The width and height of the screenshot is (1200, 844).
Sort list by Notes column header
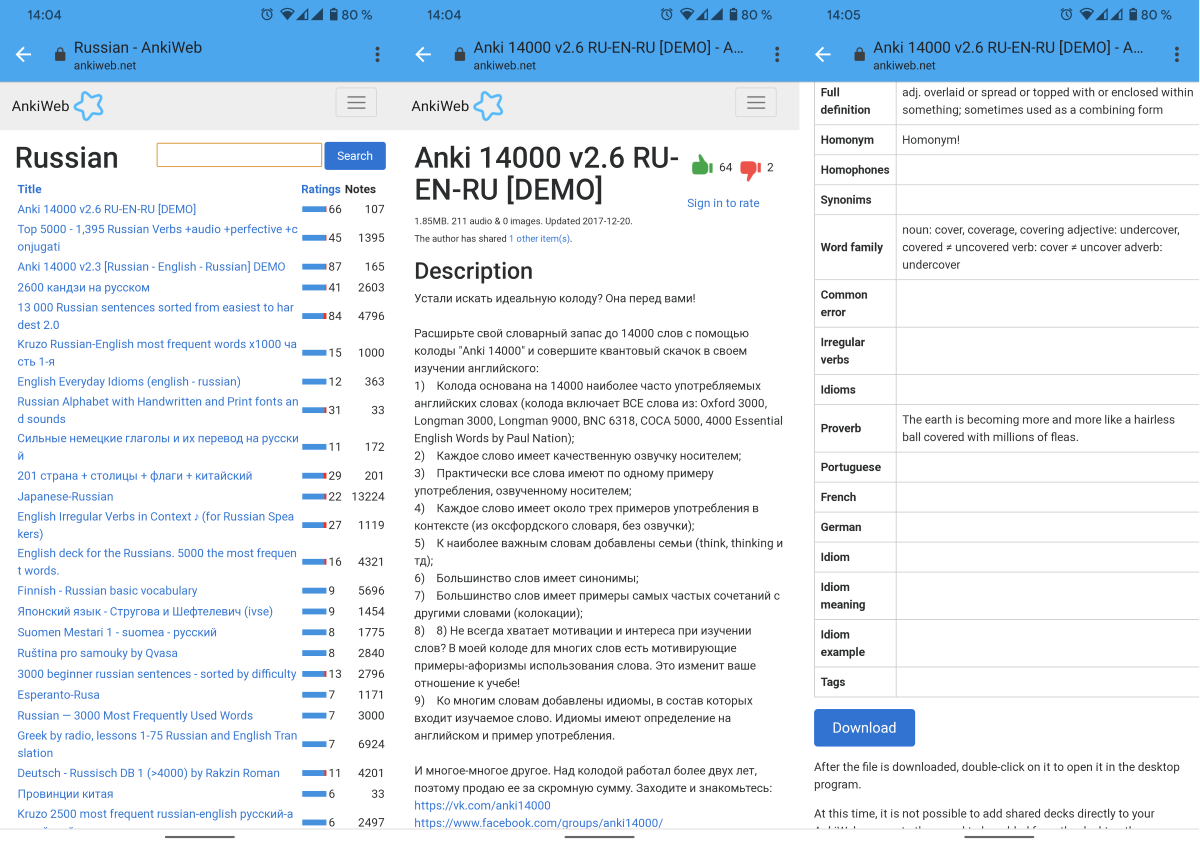(360, 189)
